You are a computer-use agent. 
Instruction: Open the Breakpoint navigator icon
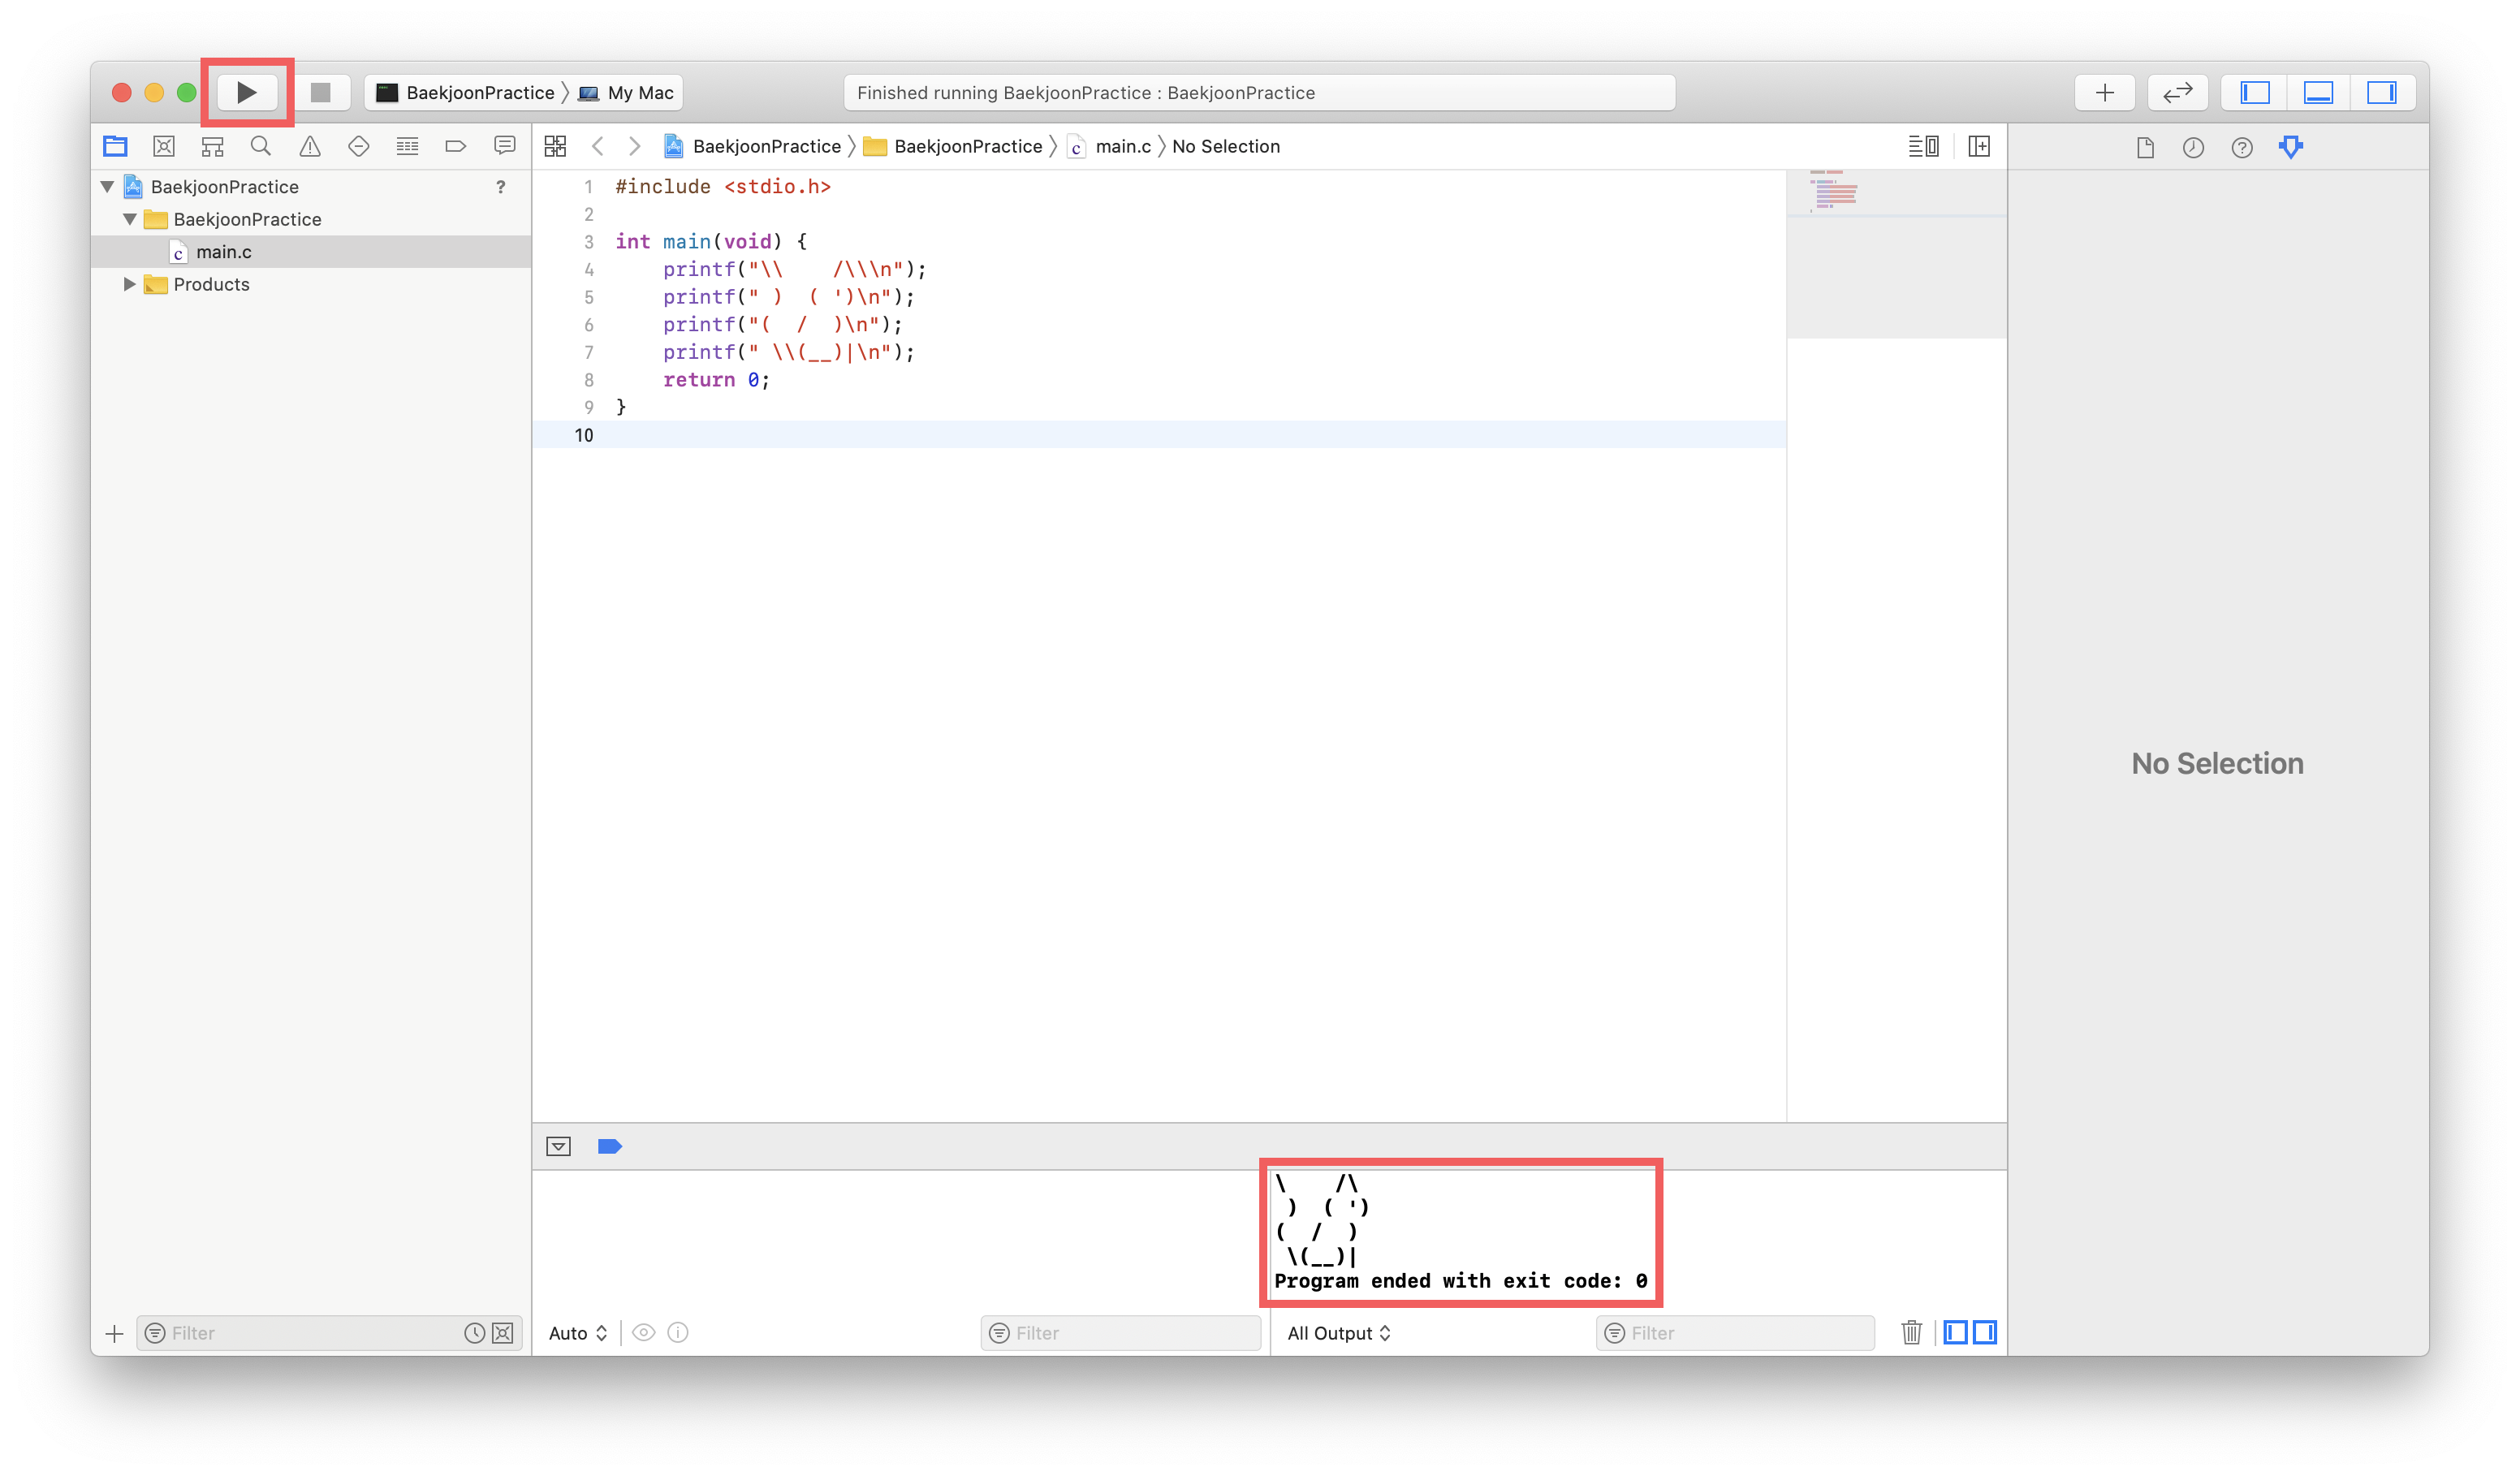tap(456, 147)
